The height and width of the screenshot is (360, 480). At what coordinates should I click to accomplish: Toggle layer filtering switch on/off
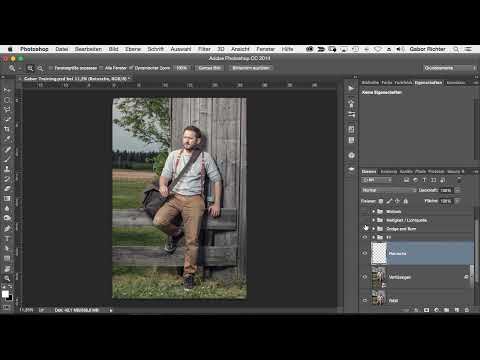[x=459, y=180]
